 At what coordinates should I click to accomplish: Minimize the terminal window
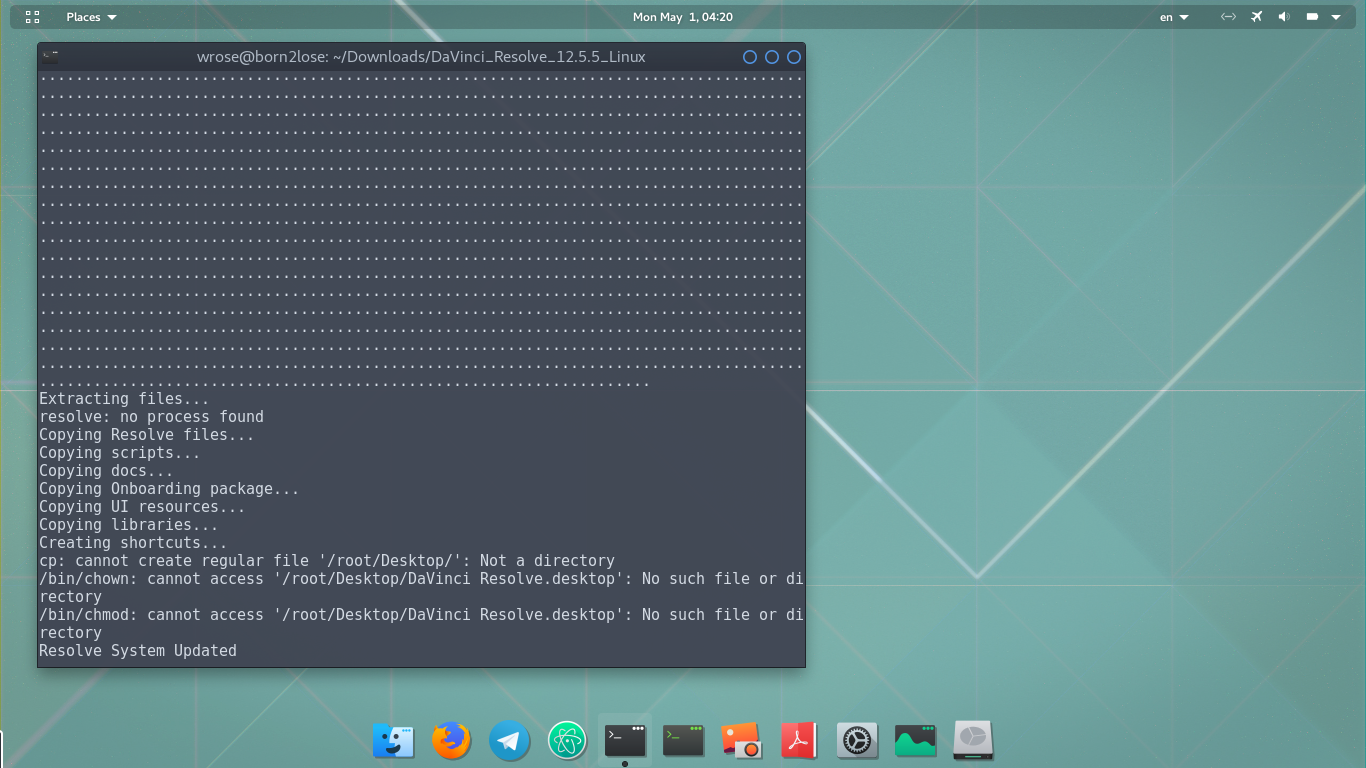(x=750, y=57)
